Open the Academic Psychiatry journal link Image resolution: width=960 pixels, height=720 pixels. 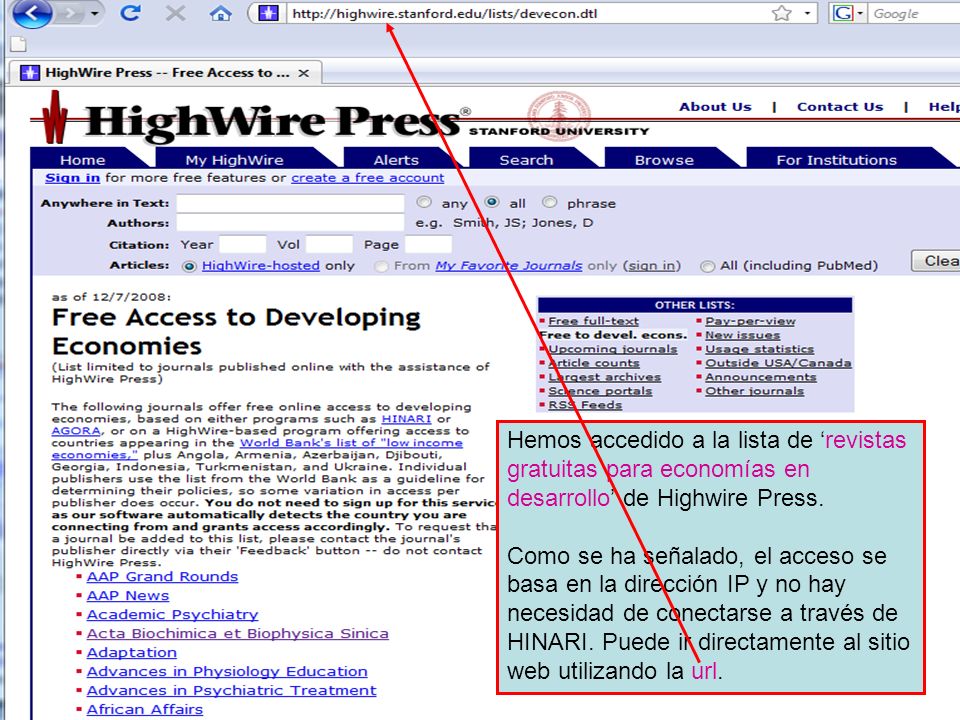(173, 615)
